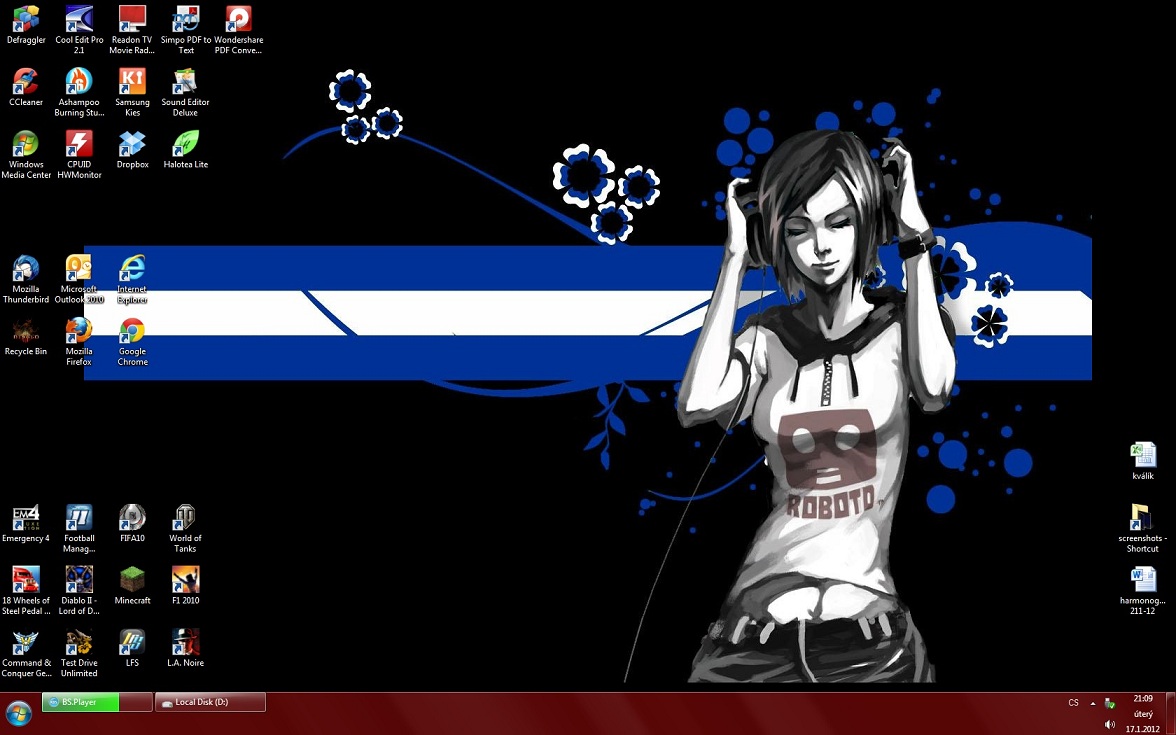Click the Recycle Bin icon
Screen dimensions: 1176x735
click(26, 332)
